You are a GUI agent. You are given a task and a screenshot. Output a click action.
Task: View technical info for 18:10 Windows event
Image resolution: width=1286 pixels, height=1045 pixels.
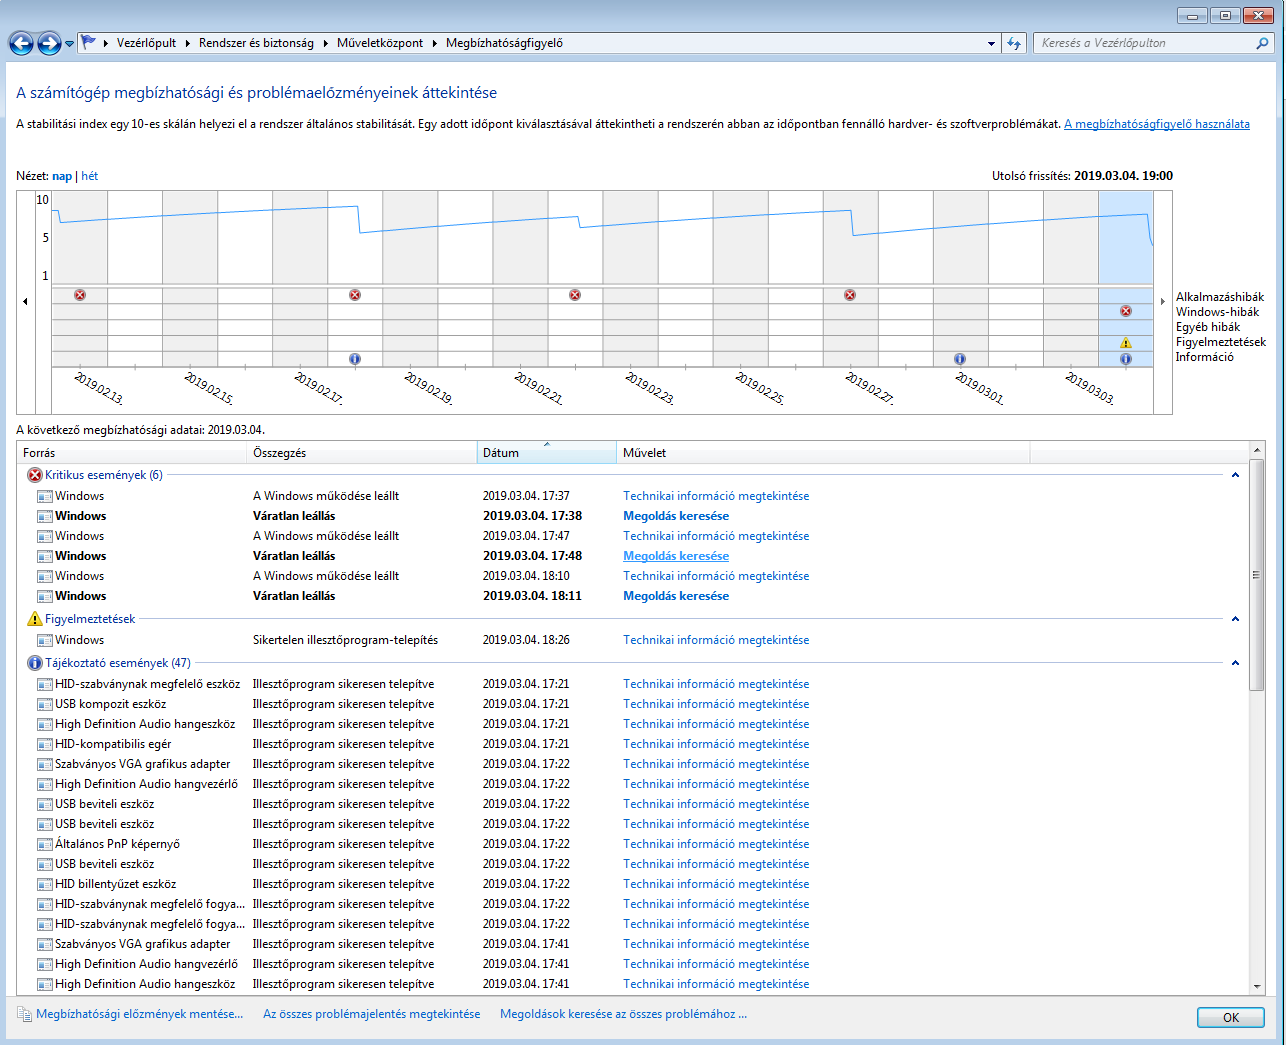click(716, 576)
